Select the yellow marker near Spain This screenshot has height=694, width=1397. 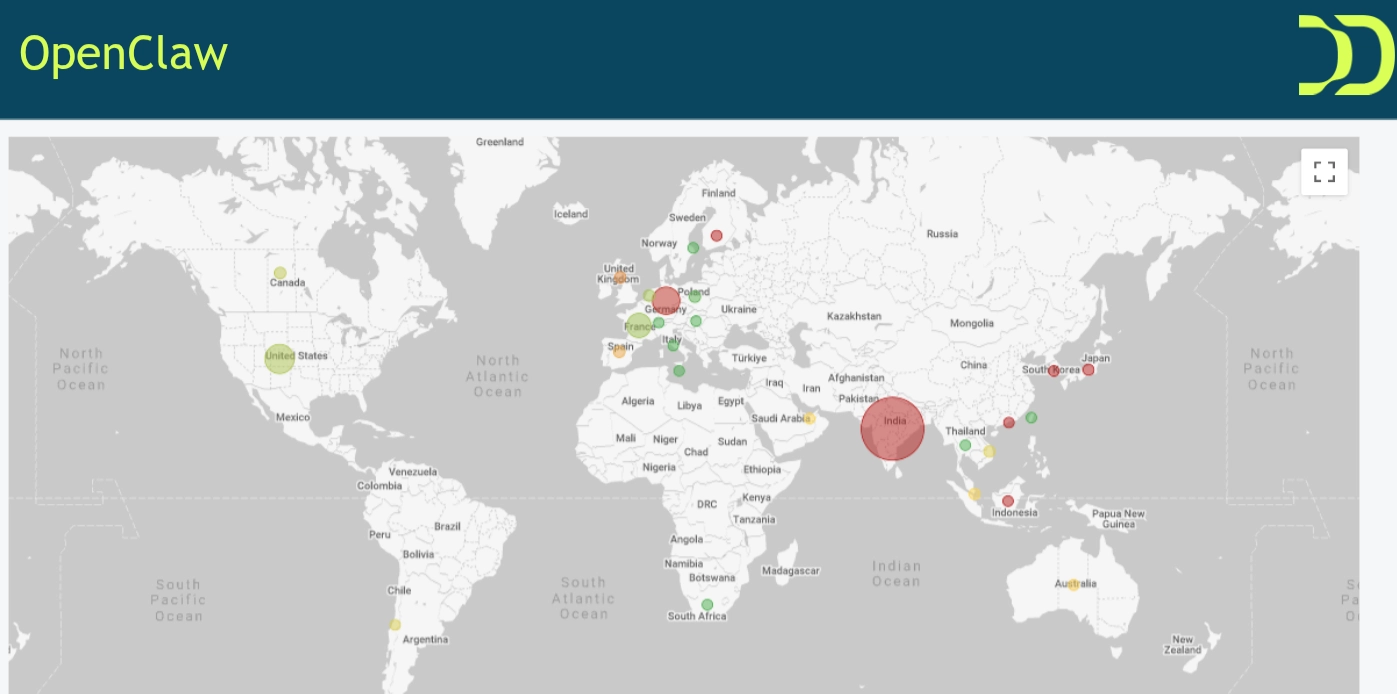click(619, 352)
